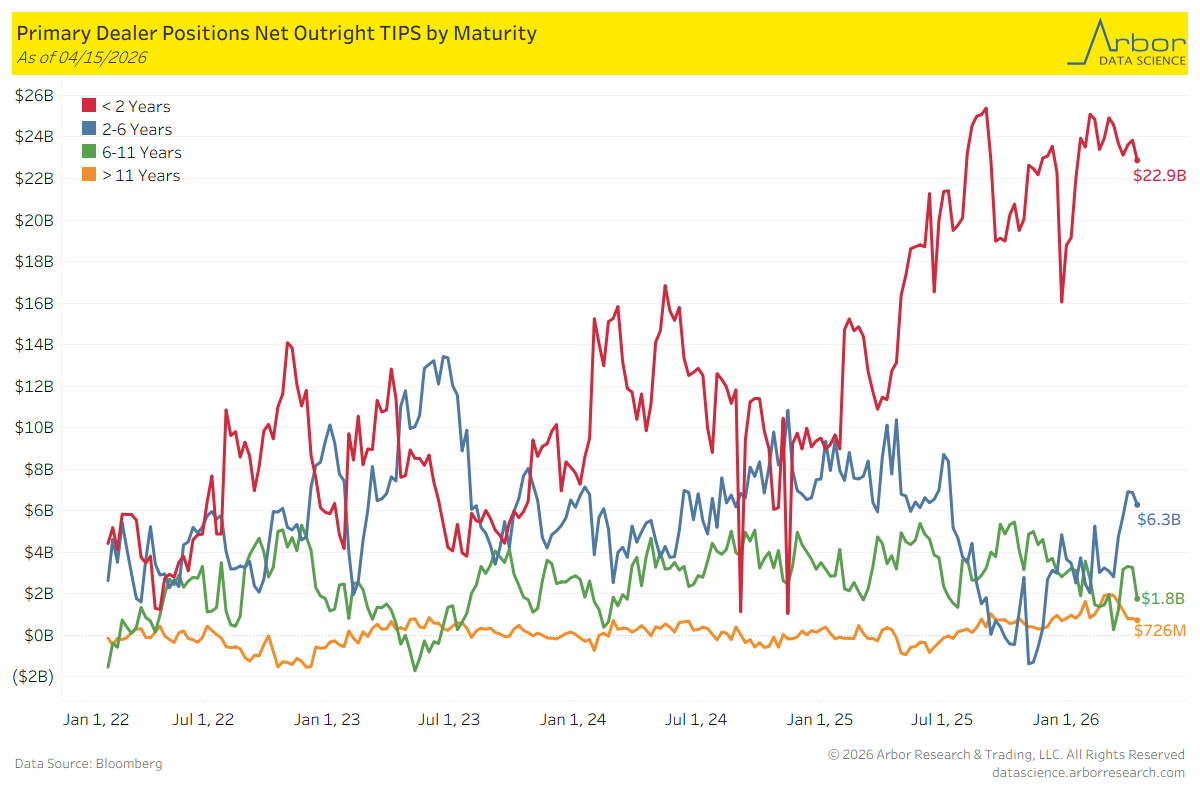Click the $726M orange series value label
This screenshot has height=800, width=1200.
coord(1159,630)
